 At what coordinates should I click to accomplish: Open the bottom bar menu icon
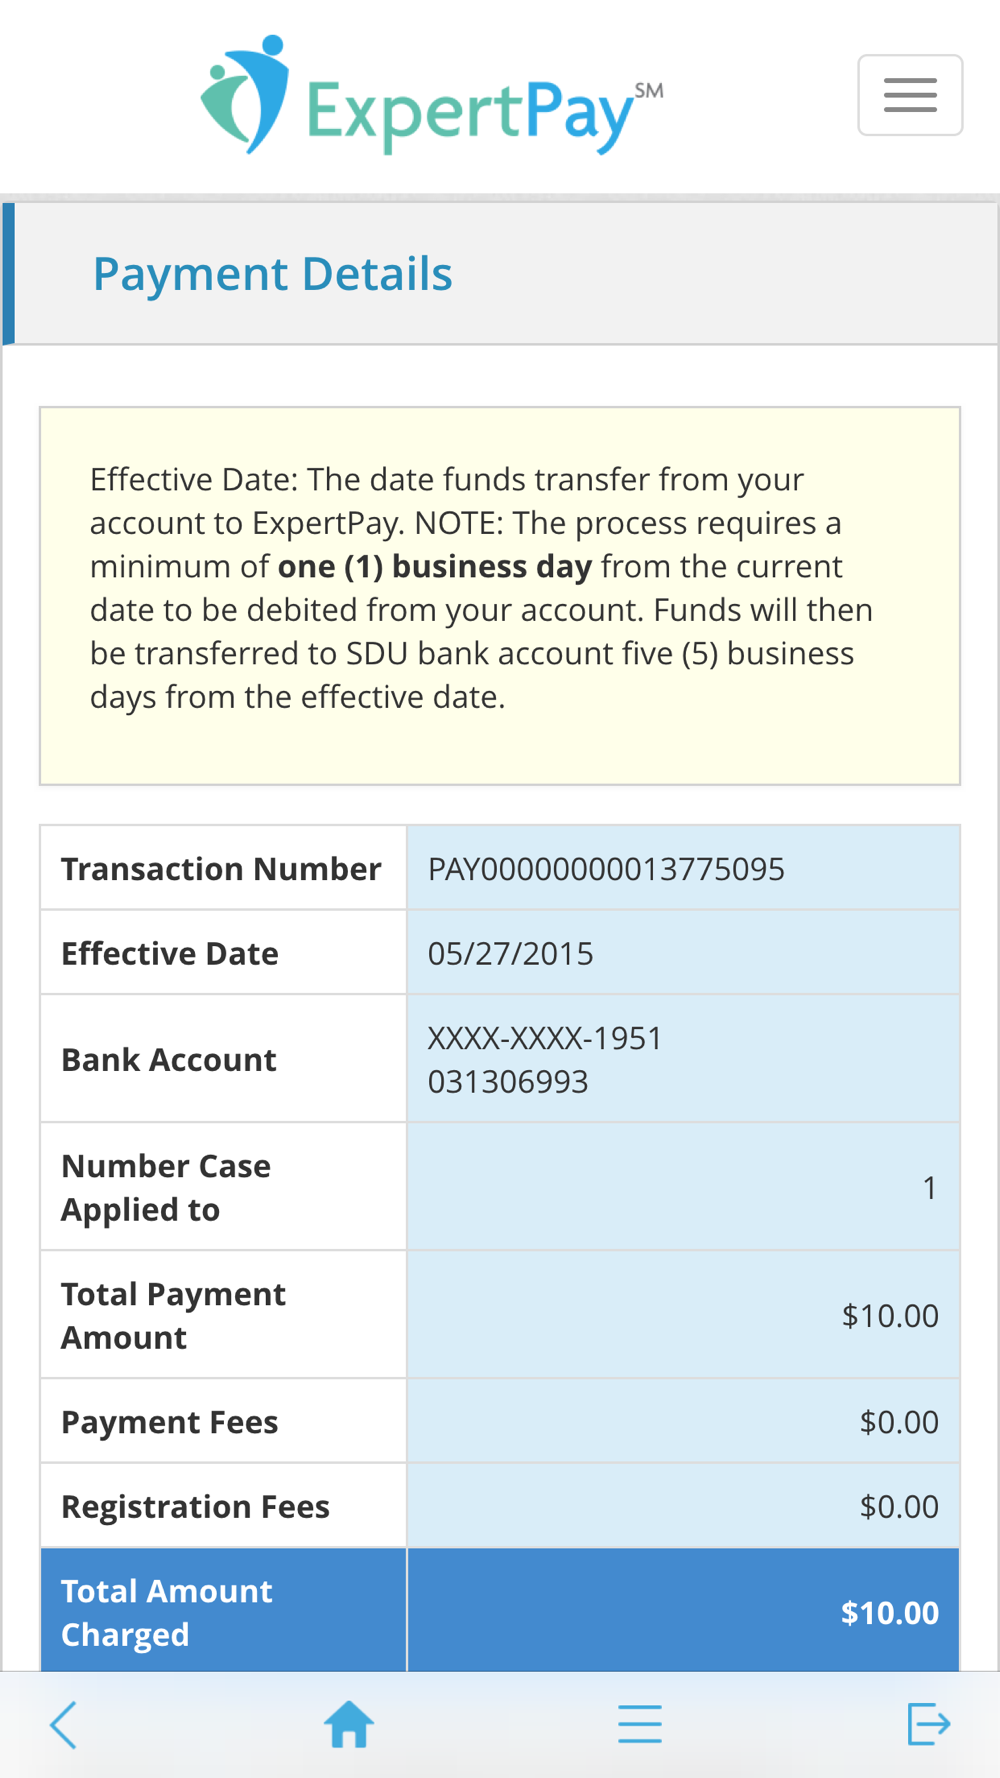click(x=640, y=1724)
